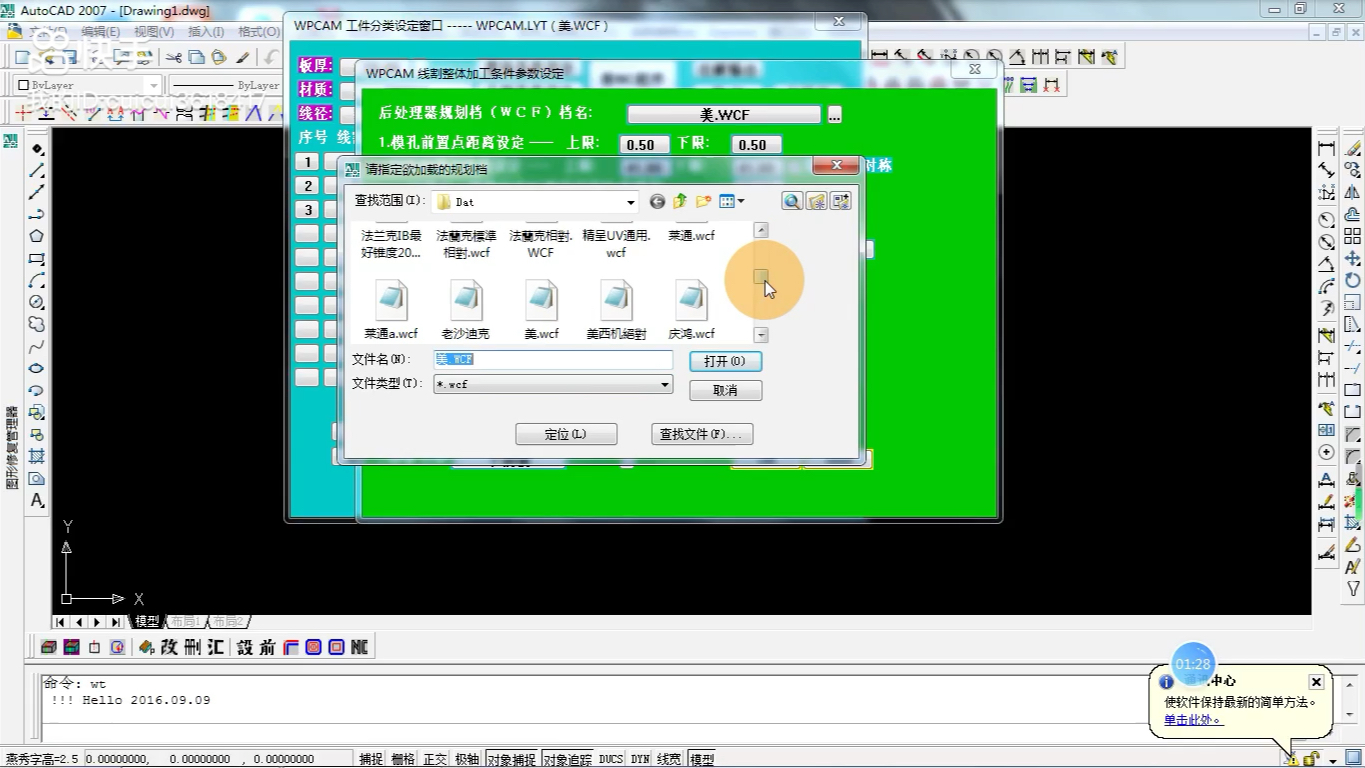The image size is (1365, 768).
Task: Select the Arc draw tool
Action: 36,280
